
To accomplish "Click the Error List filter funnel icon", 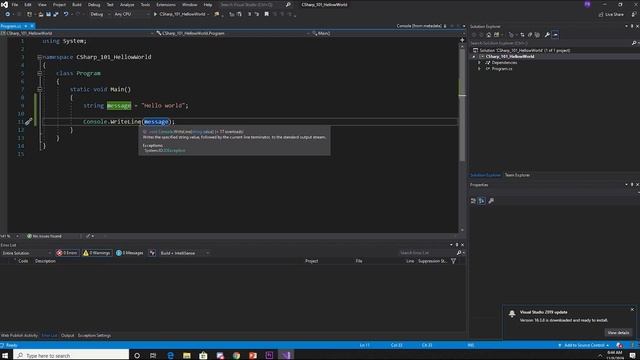I will point(453,261).
